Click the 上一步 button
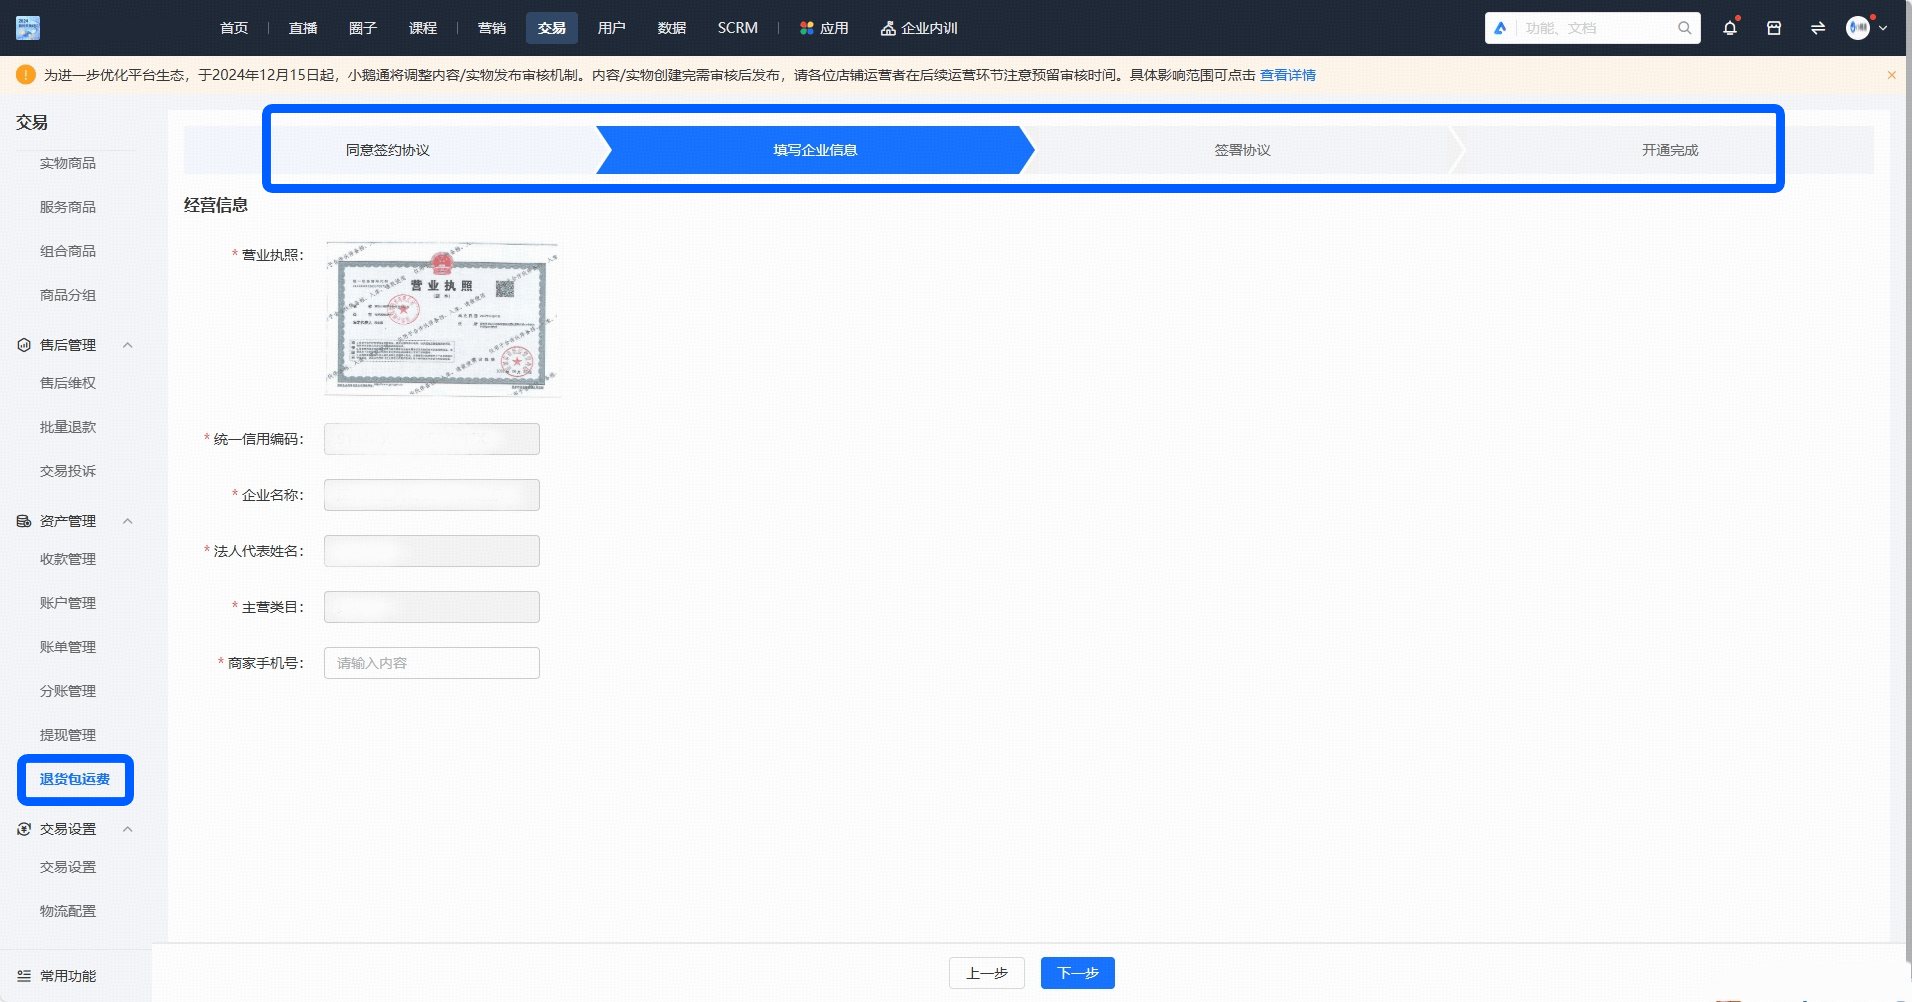The image size is (1912, 1002). click(x=987, y=973)
